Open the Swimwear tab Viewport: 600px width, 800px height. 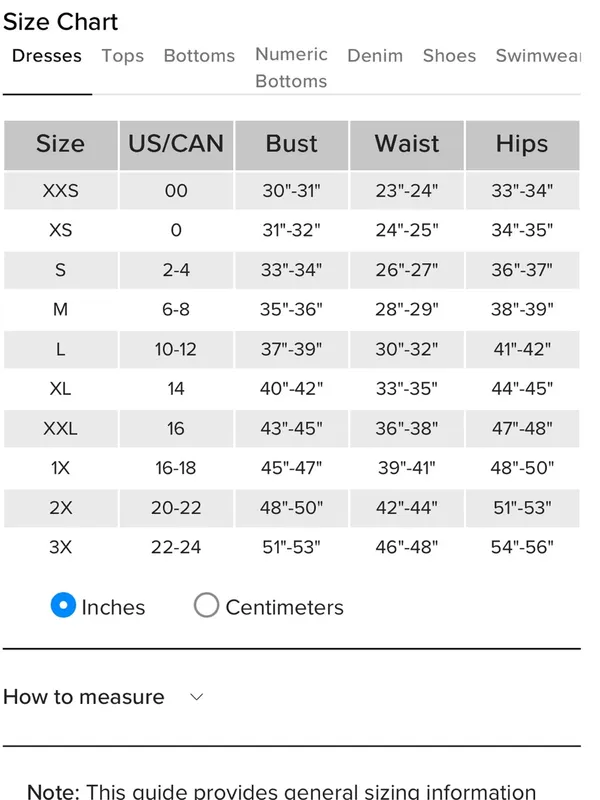[x=538, y=56]
